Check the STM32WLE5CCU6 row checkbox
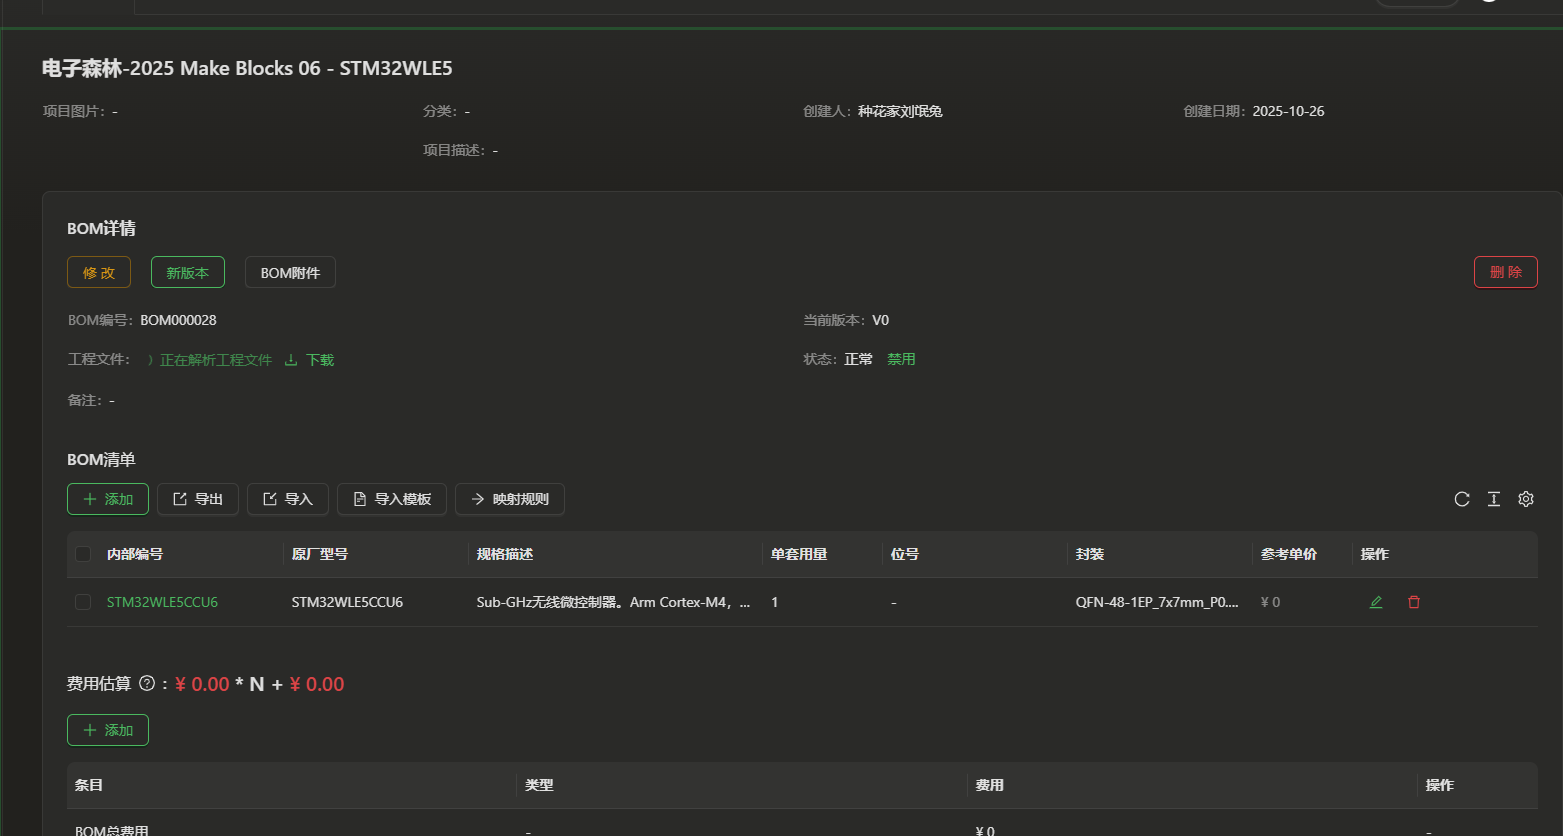This screenshot has width=1563, height=836. 83,602
